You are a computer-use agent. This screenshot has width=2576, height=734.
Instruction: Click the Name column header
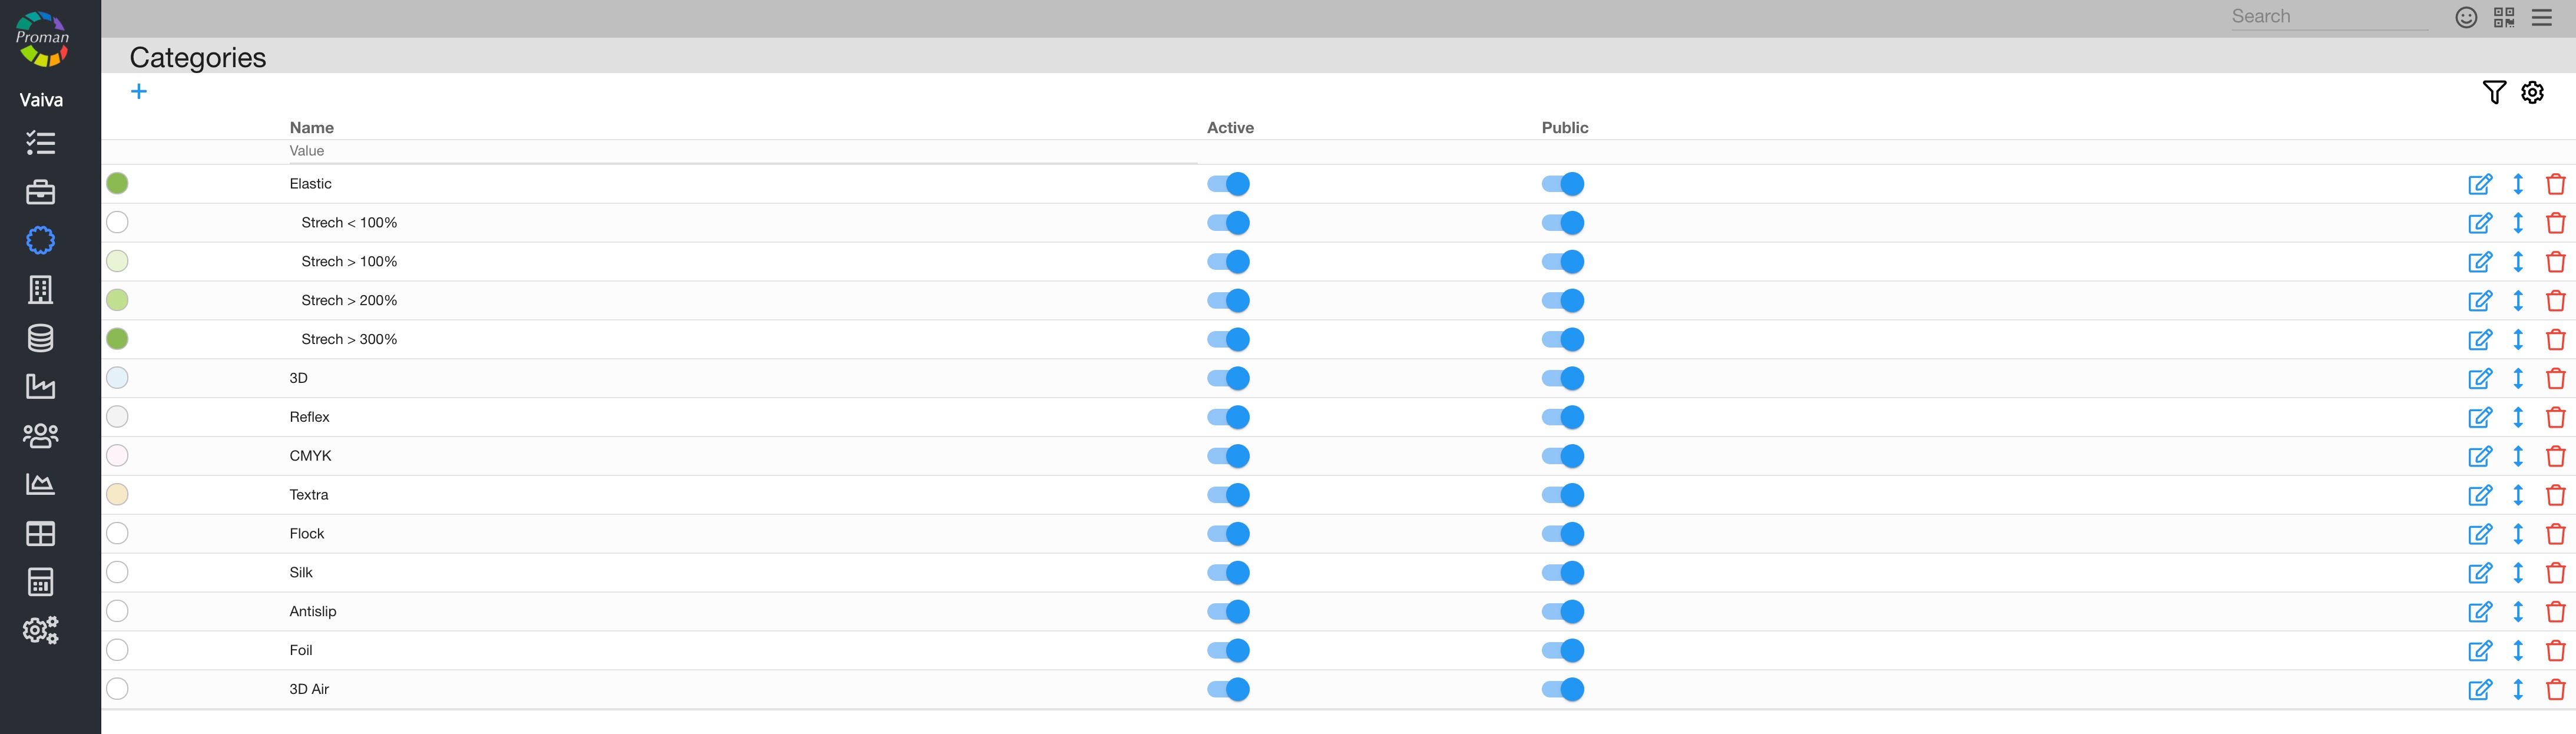click(x=311, y=128)
